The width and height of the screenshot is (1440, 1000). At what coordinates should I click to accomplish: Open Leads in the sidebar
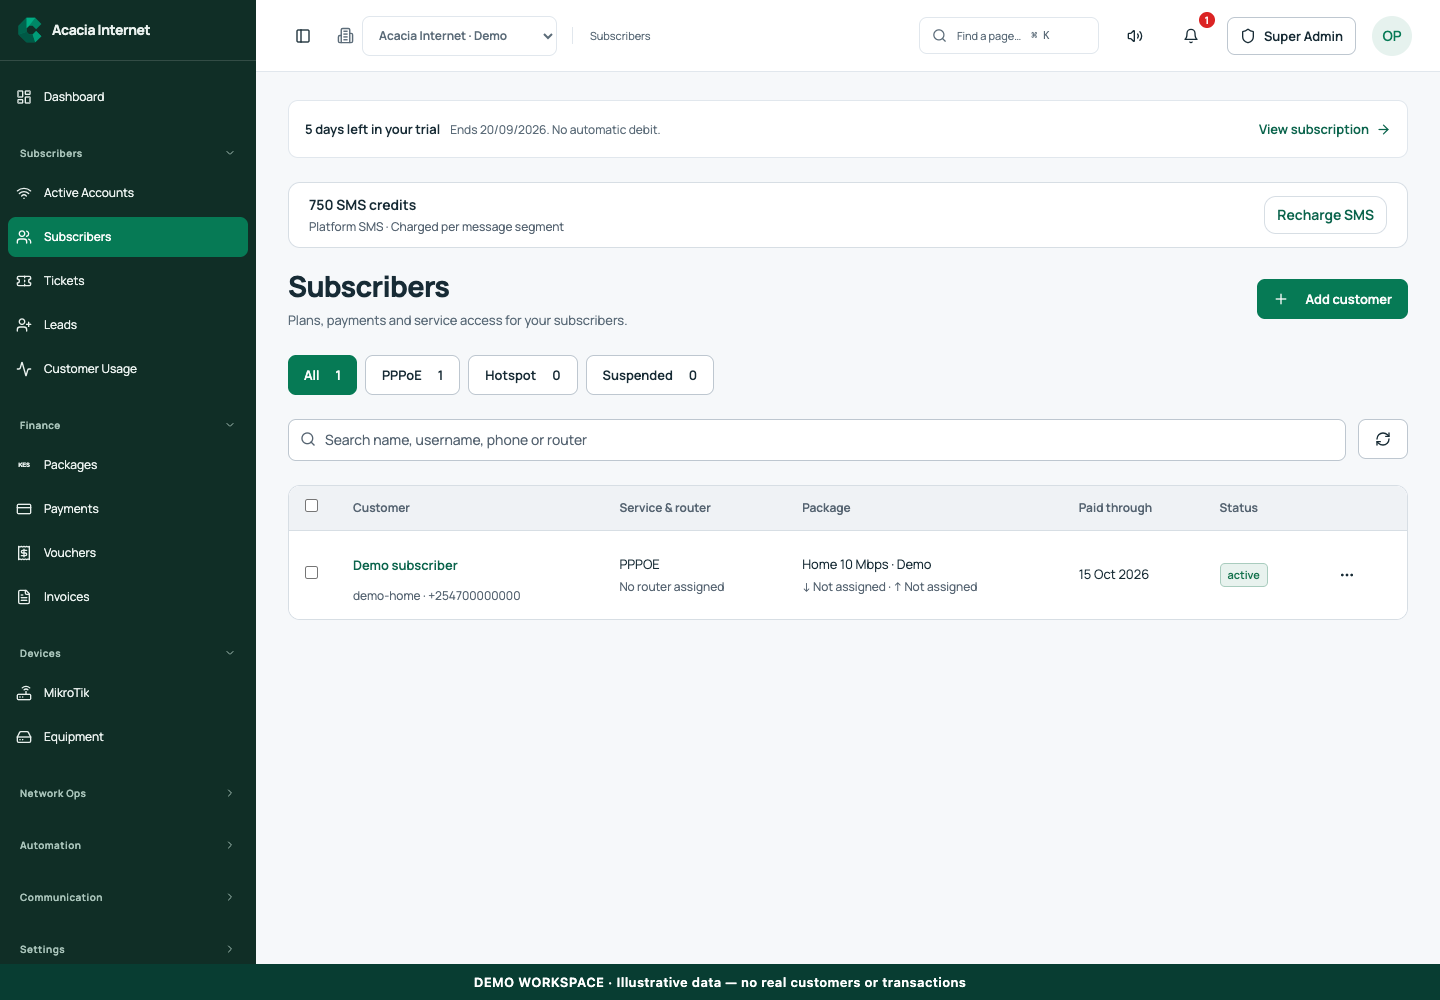[128, 325]
